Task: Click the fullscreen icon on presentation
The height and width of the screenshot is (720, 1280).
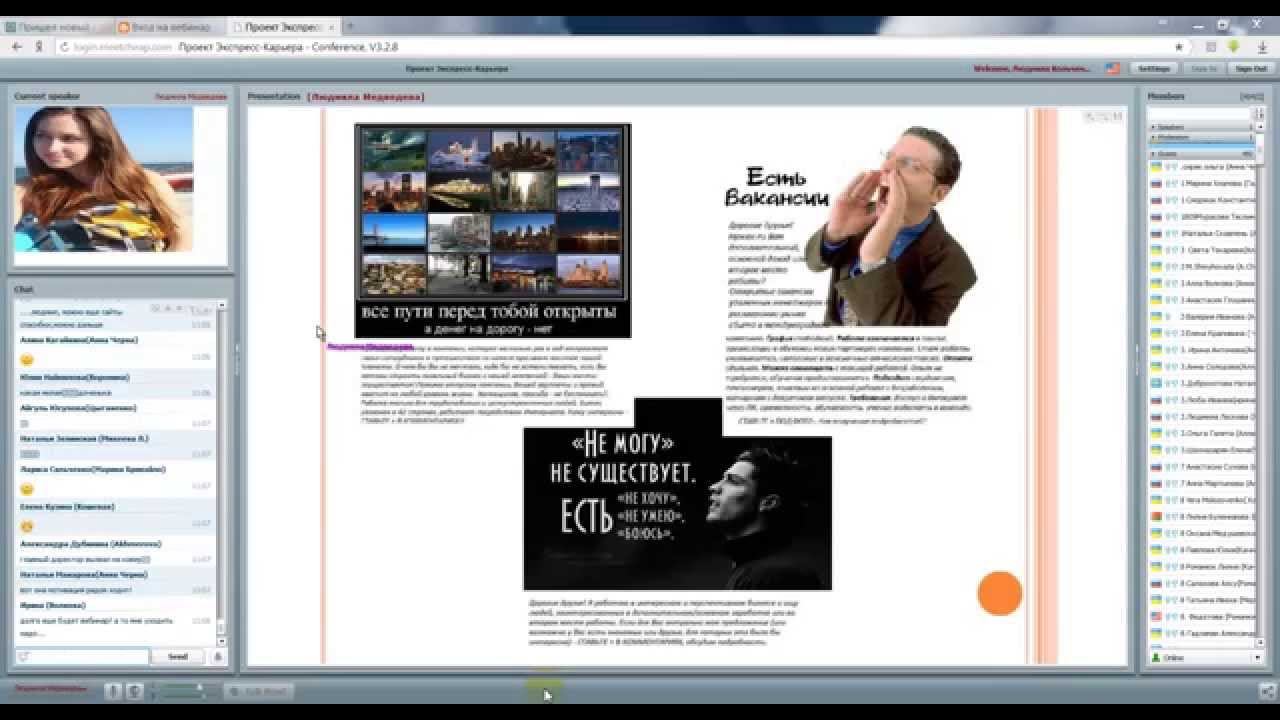Action: 1118,117
